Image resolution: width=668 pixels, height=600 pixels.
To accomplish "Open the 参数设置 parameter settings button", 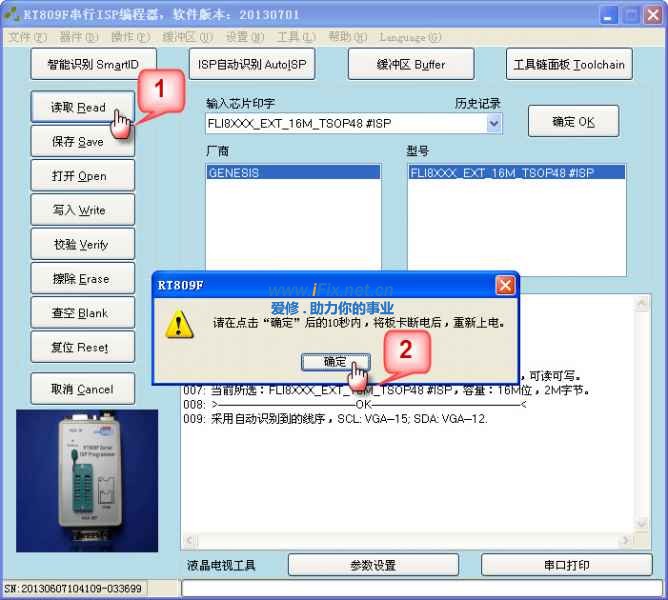I will (x=372, y=565).
